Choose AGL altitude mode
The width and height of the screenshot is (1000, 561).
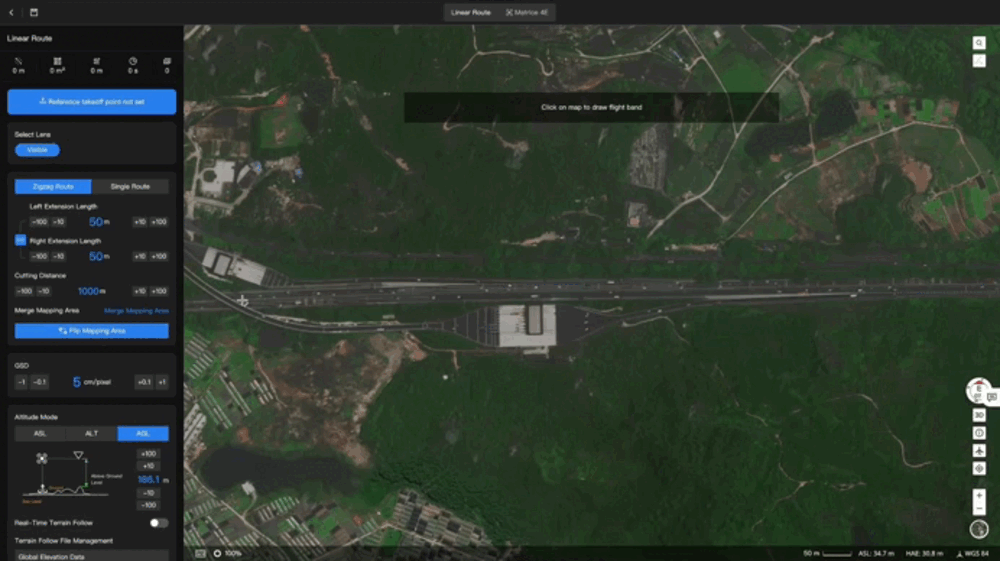click(143, 434)
